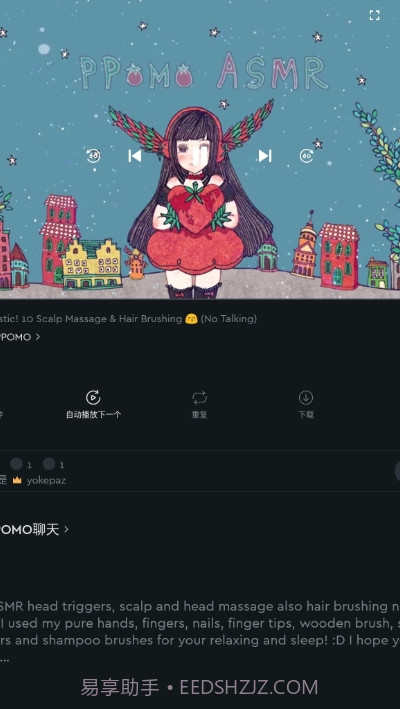Image resolution: width=400 pixels, height=709 pixels.
Task: Tap the 下载 download icon
Action: pos(306,398)
